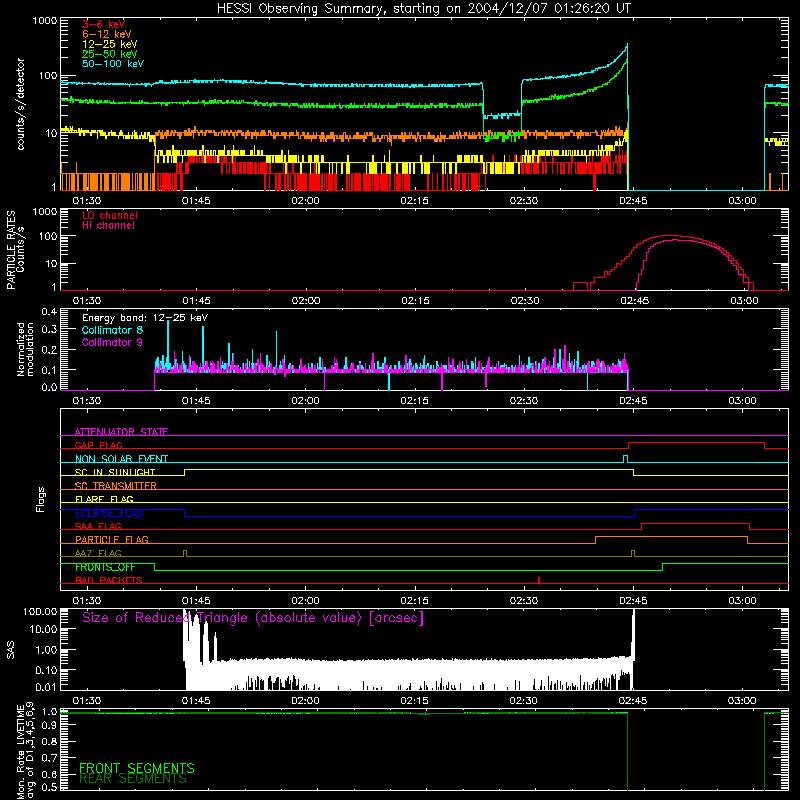800x800 pixels.
Task: Select the cyan 50-100 keV legend label
Action: click(113, 64)
